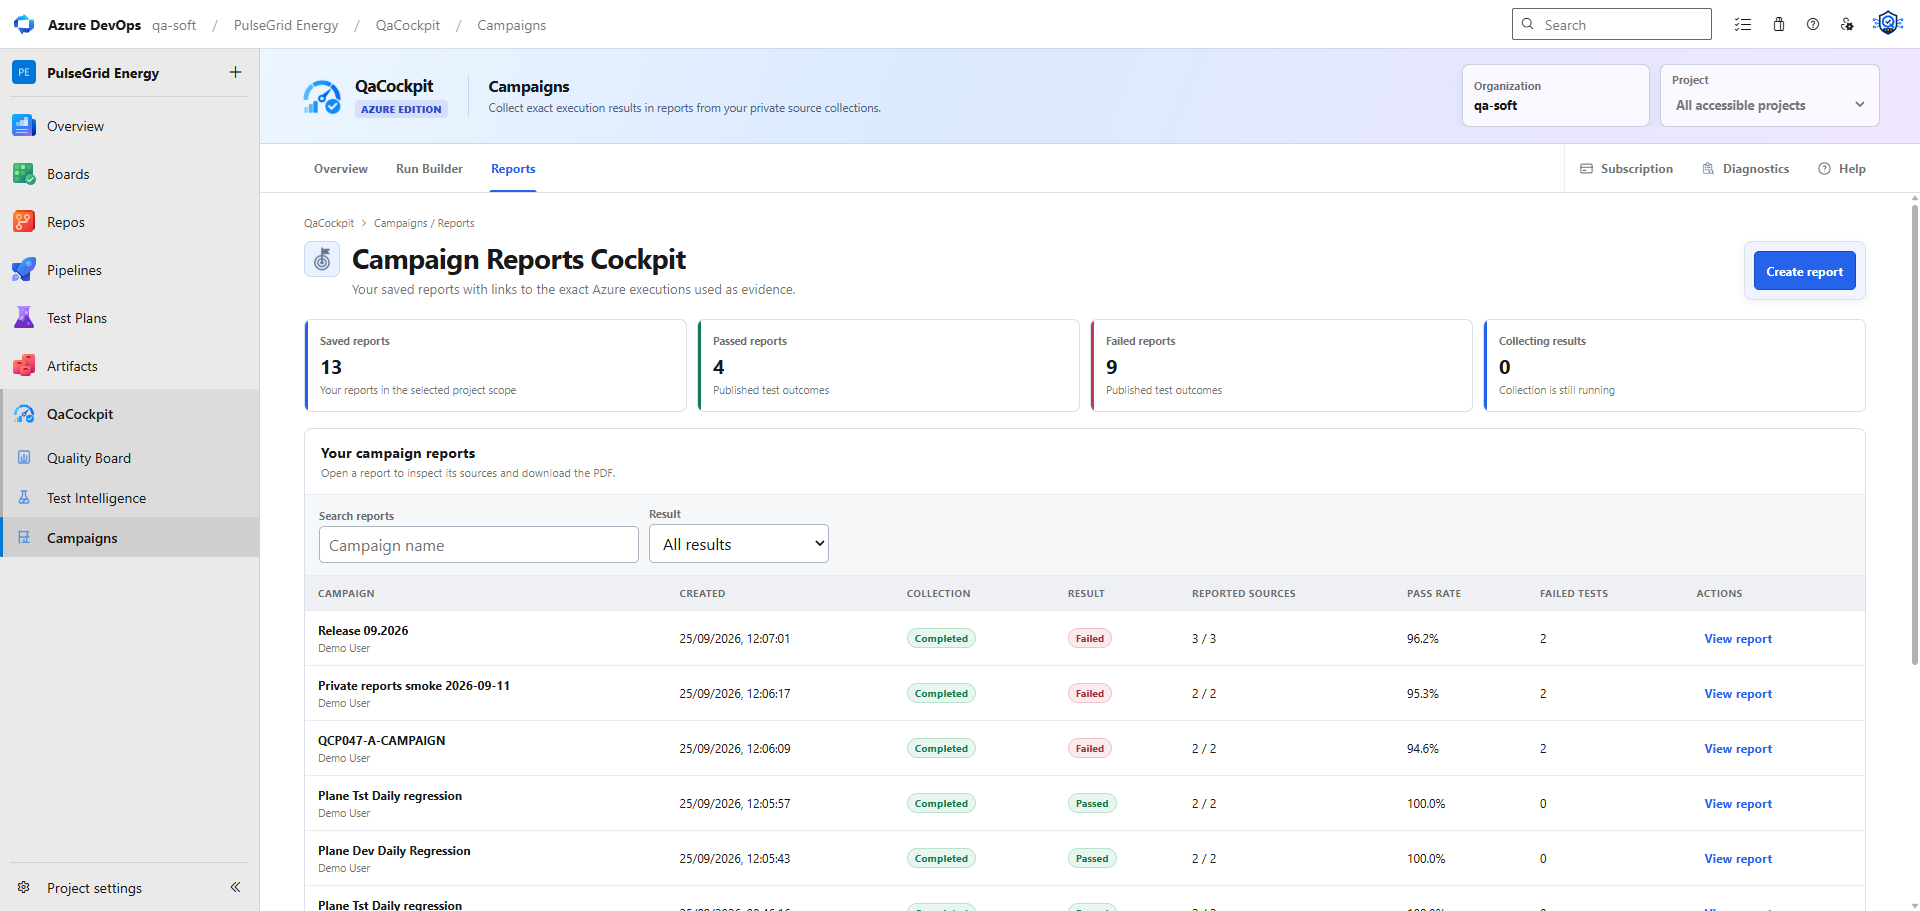View report for Plane Dev Daily Regression
The image size is (1920, 911).
[x=1738, y=859]
